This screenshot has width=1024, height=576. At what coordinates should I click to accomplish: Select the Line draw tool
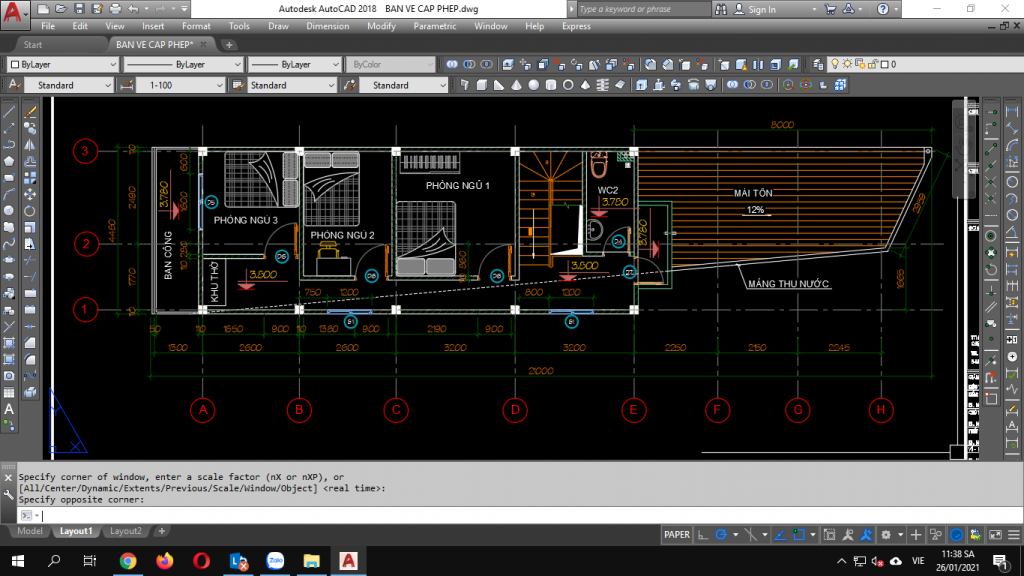pos(9,112)
